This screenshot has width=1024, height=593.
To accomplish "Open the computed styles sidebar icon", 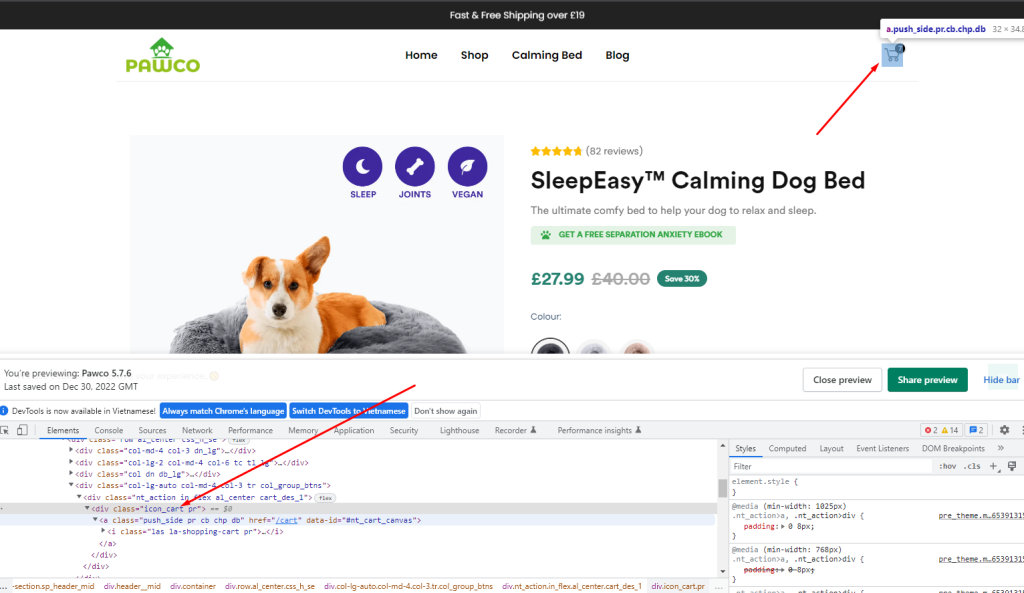I will (x=1012, y=466).
